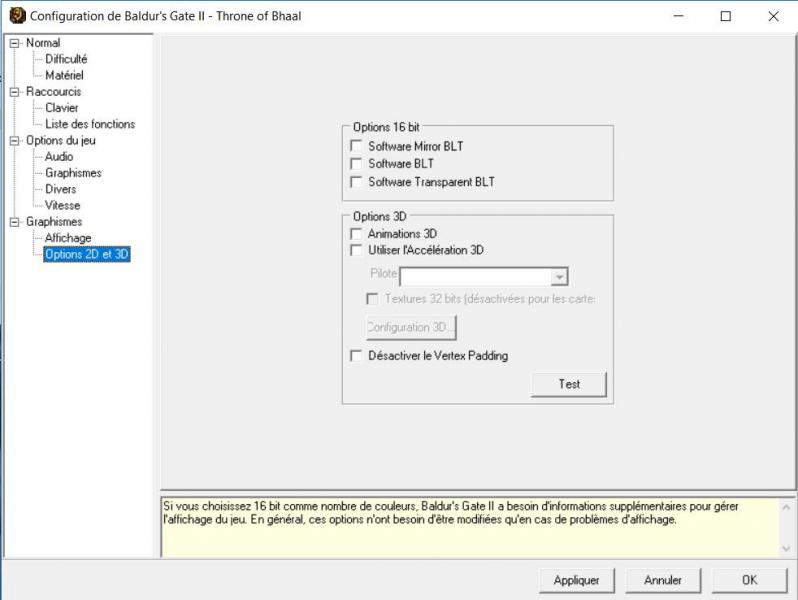Open Graphismes under Options du jeu
Image resolution: width=798 pixels, height=600 pixels.
(73, 173)
